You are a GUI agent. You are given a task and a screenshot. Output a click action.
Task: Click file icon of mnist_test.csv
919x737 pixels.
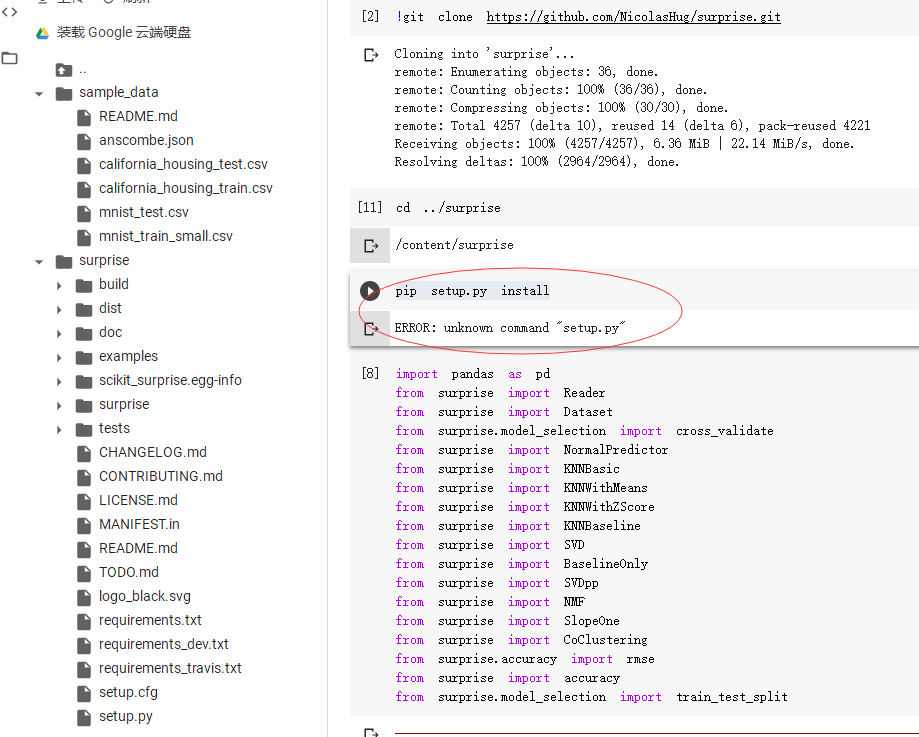coord(84,213)
